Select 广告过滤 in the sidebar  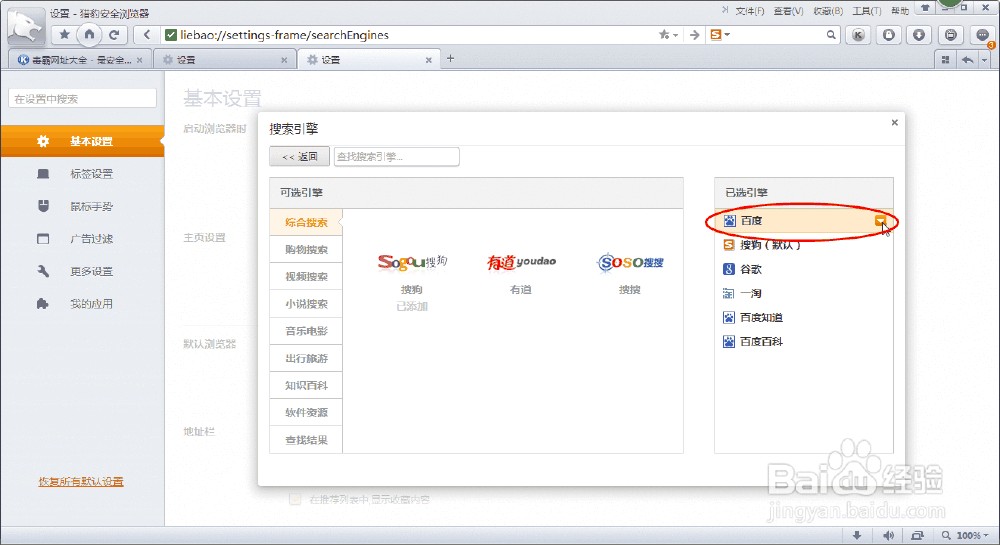click(x=82, y=238)
